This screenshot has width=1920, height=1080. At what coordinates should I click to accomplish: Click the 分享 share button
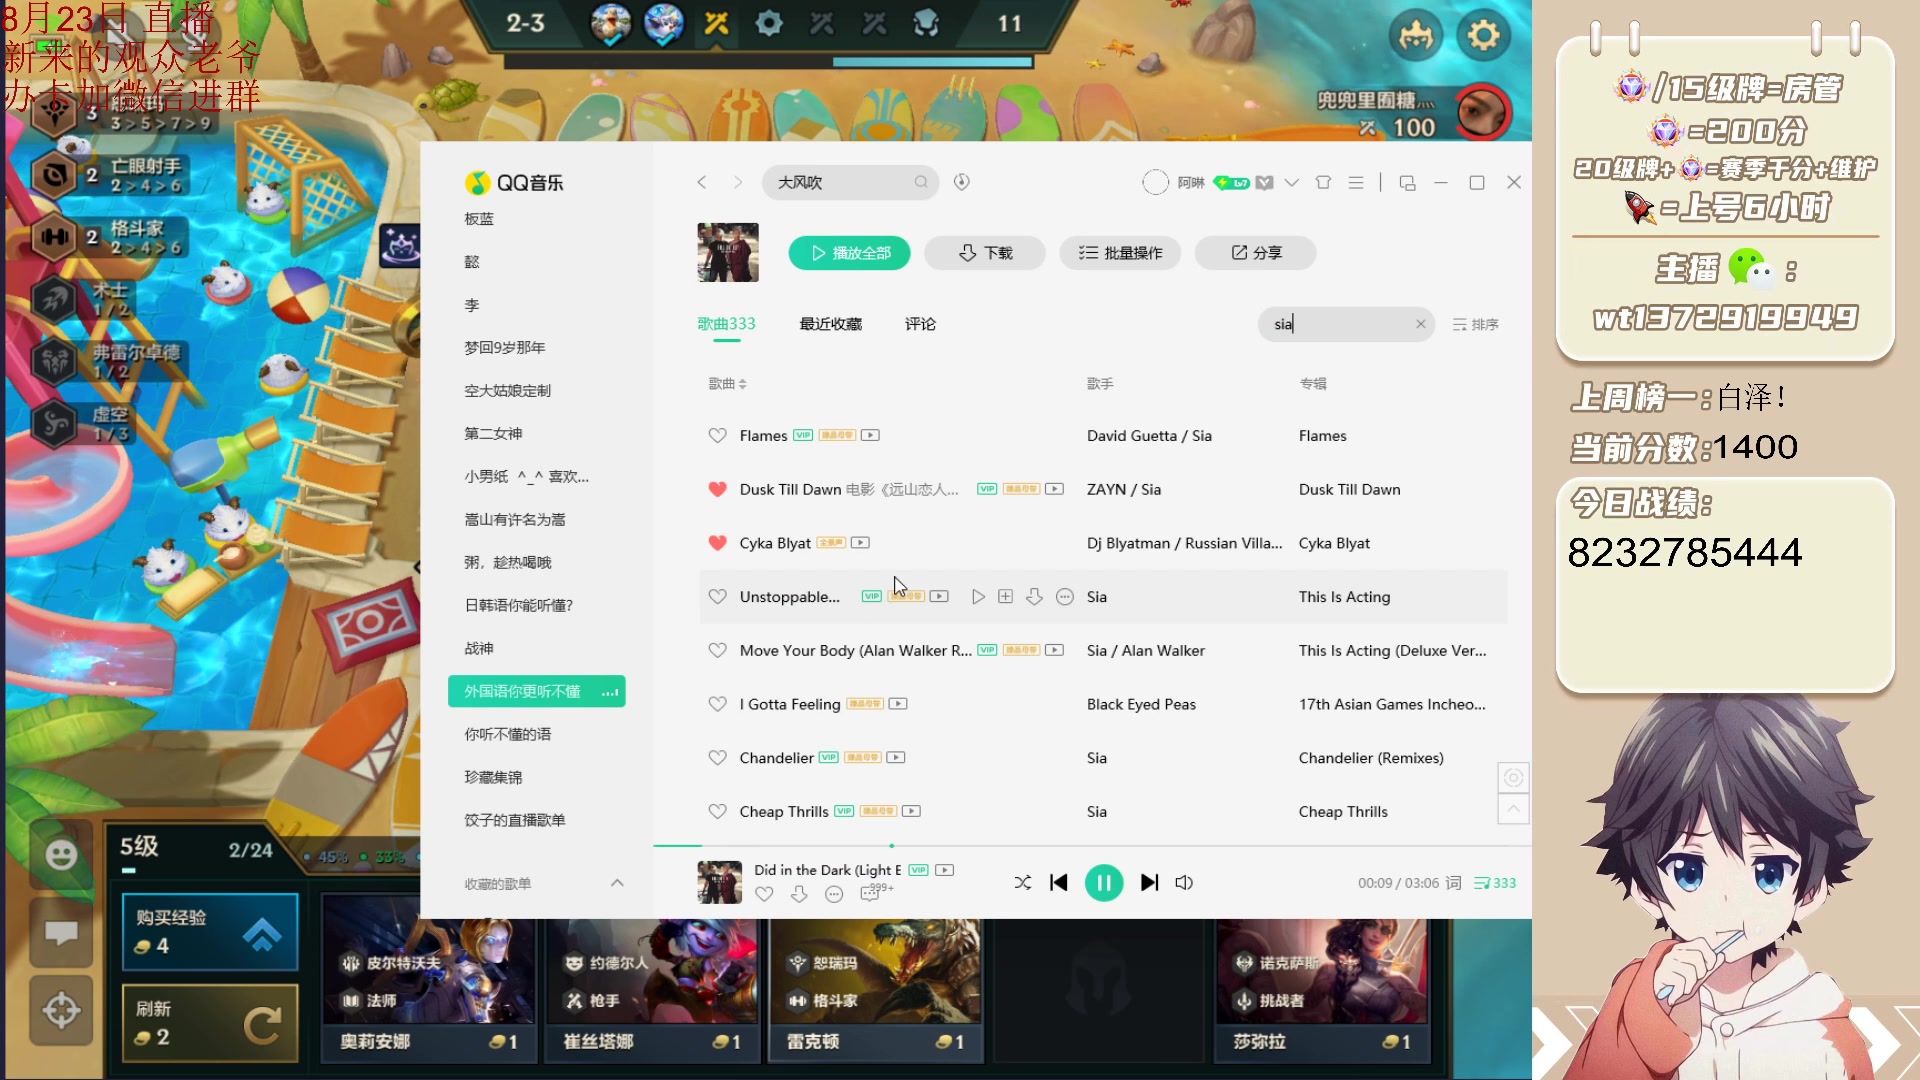click(1256, 253)
